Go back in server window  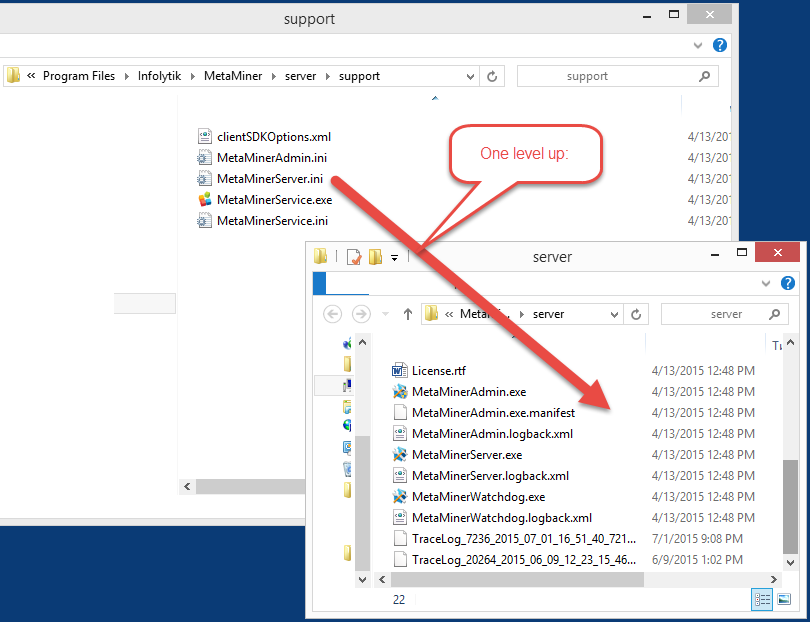(332, 314)
